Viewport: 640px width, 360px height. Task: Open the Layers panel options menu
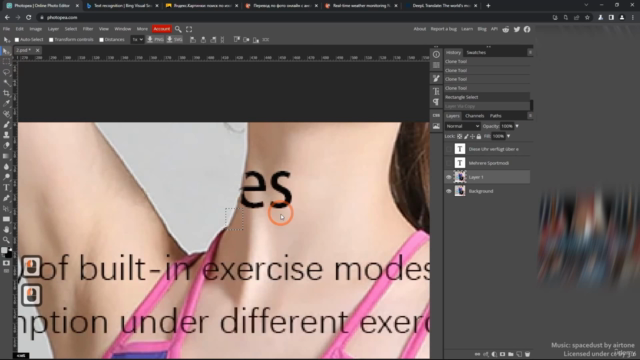click(x=530, y=116)
